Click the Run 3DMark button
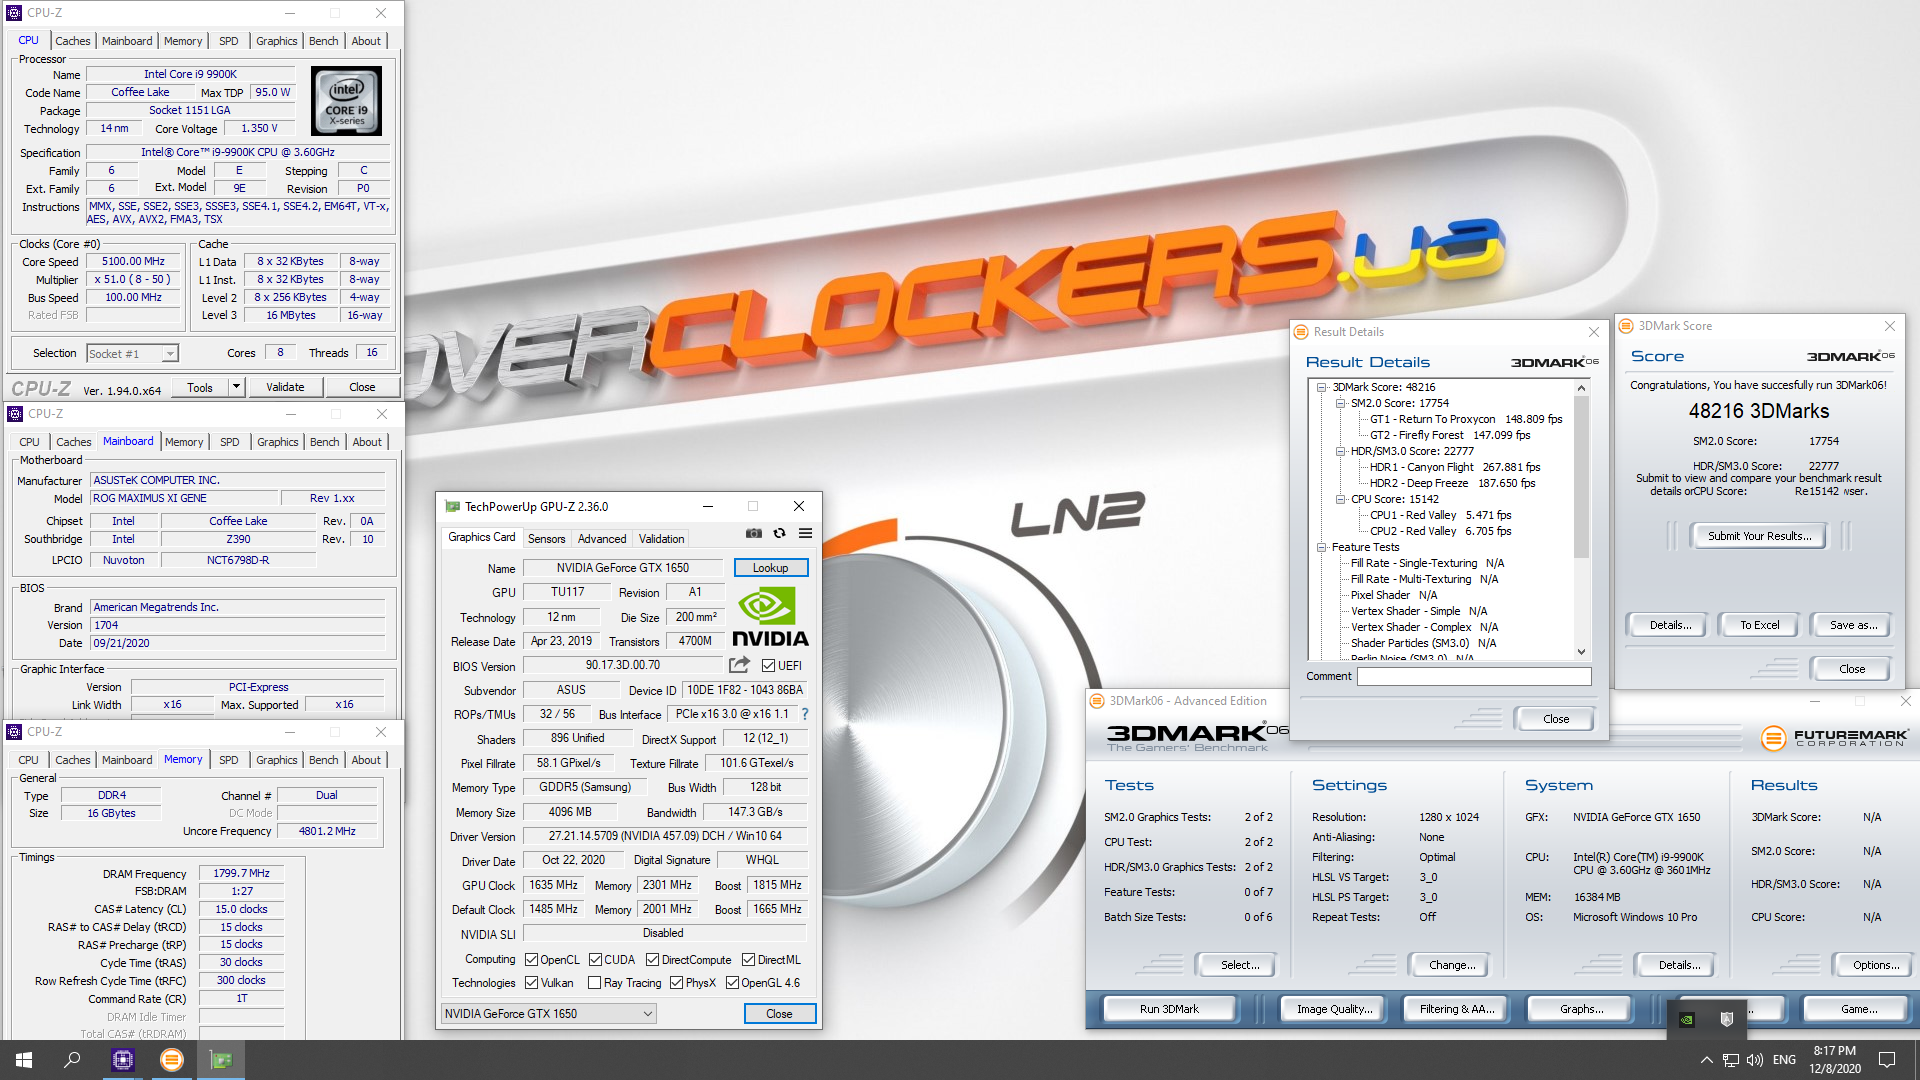Viewport: 1920px width, 1080px height. tap(1169, 1009)
